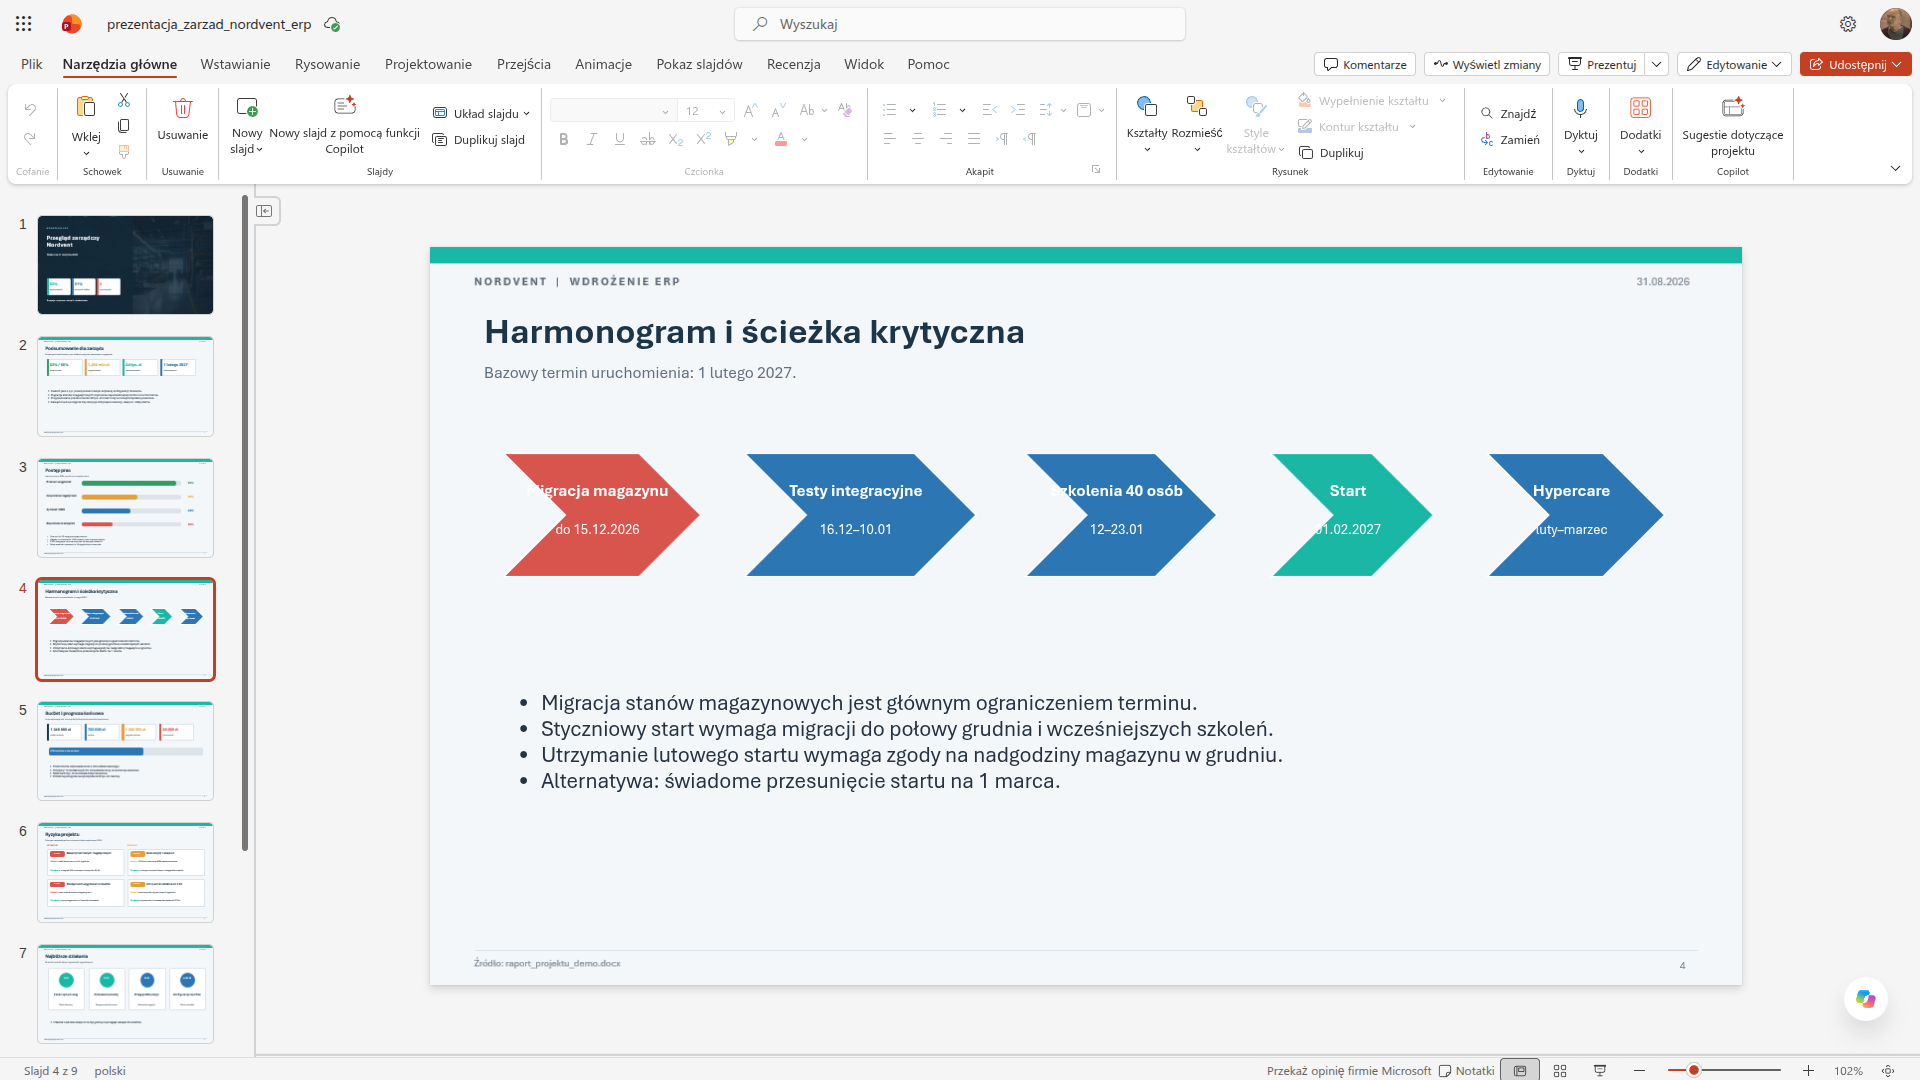Click Duplikuj slajd in Slajdy group
Screen dimensions: 1920x1080
(x=479, y=140)
